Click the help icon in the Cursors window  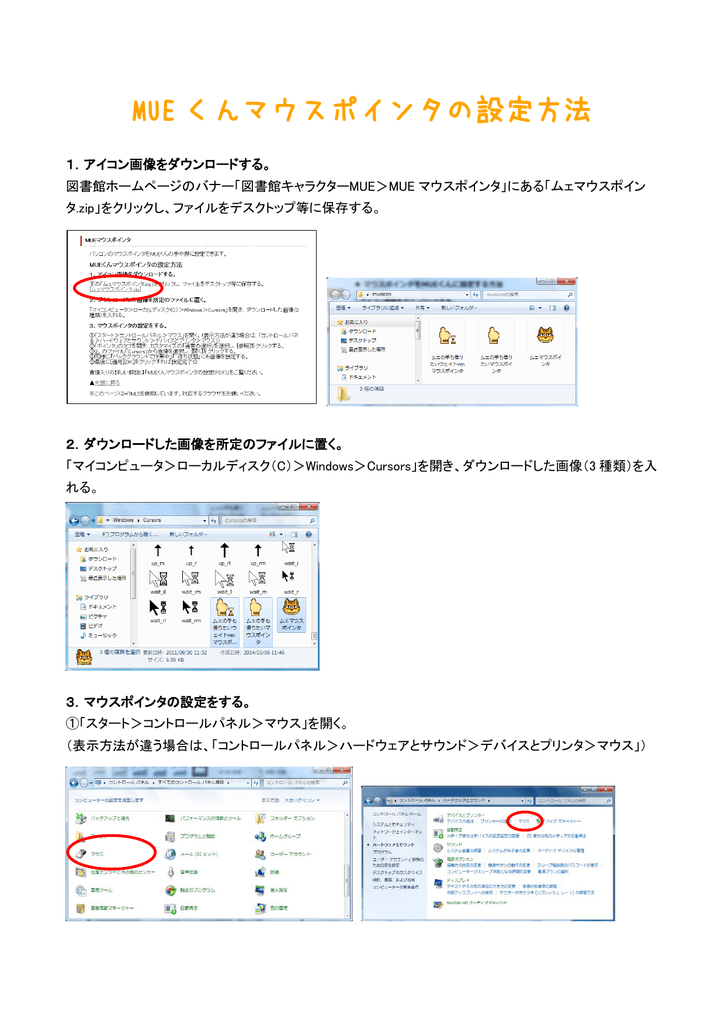[x=308, y=534]
